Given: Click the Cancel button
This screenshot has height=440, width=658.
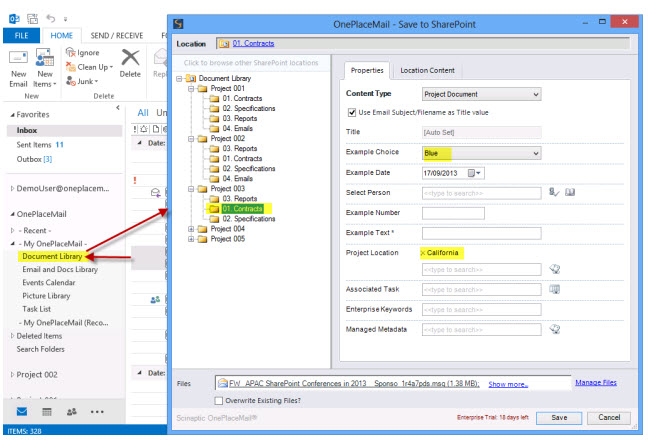Looking at the screenshot, I should click(x=608, y=417).
